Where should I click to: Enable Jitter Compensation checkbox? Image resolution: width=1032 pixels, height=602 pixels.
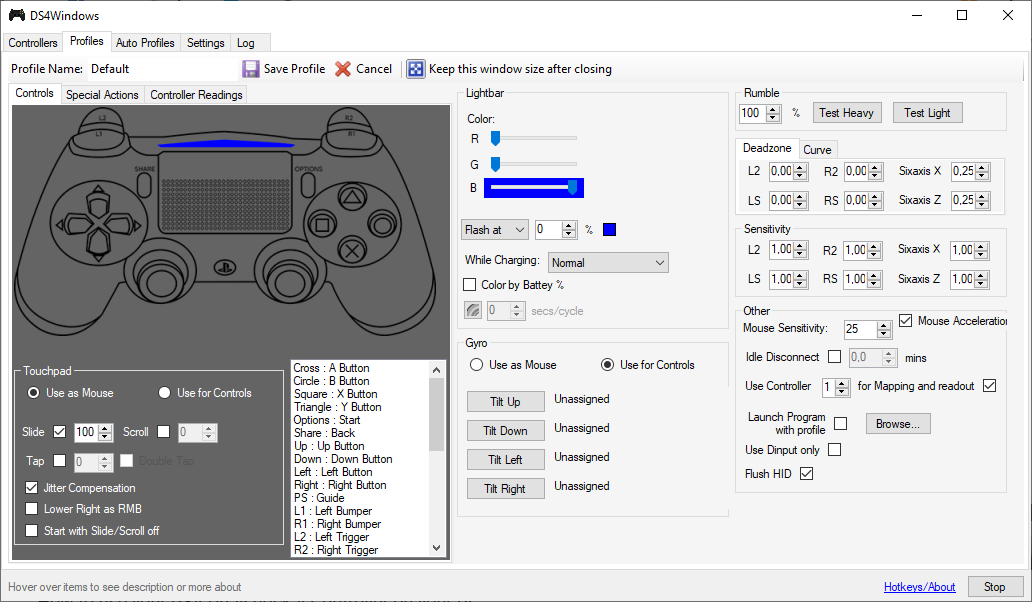32,488
